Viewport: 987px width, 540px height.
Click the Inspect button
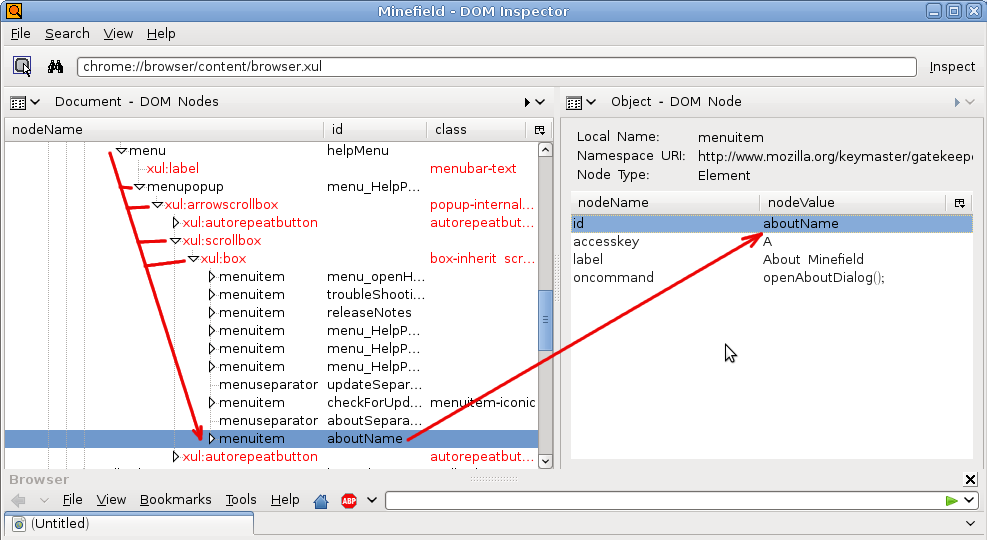click(952, 67)
